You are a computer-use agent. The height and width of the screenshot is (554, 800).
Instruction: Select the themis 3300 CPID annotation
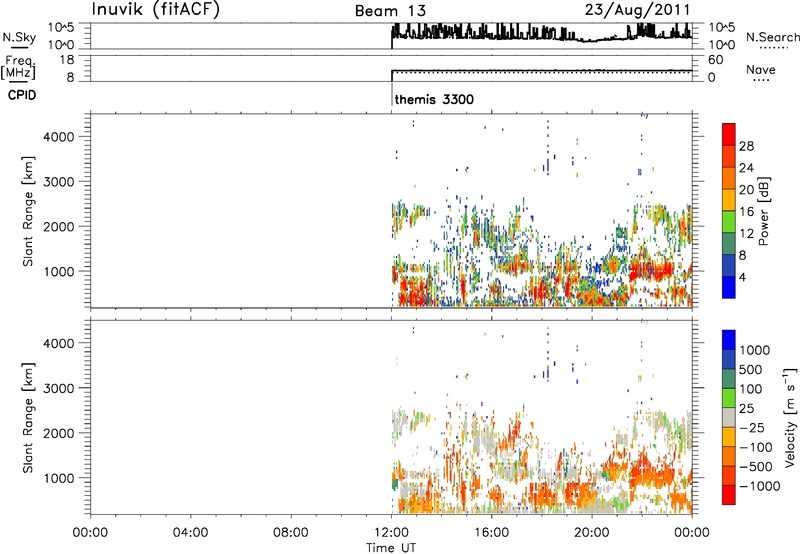pos(434,99)
